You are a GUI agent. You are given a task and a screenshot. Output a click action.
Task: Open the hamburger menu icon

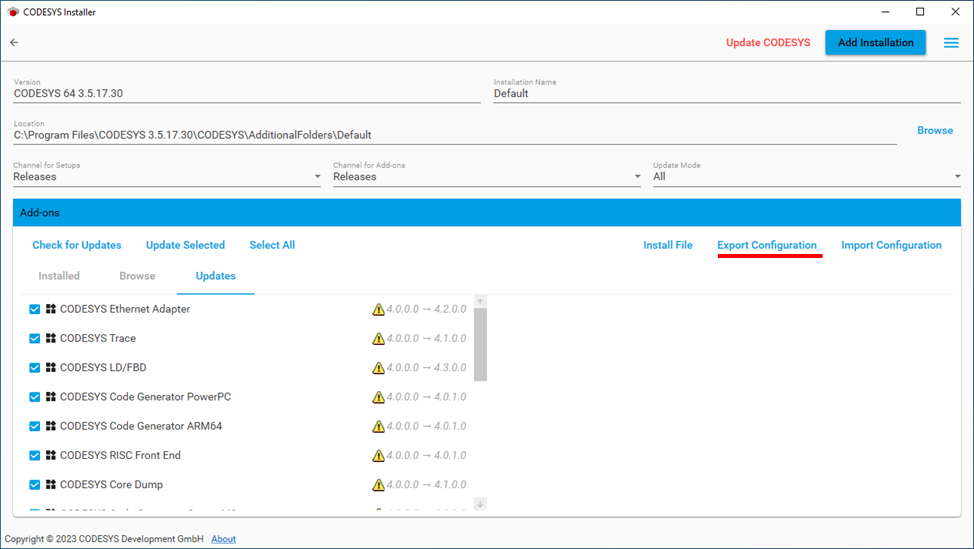tap(951, 43)
